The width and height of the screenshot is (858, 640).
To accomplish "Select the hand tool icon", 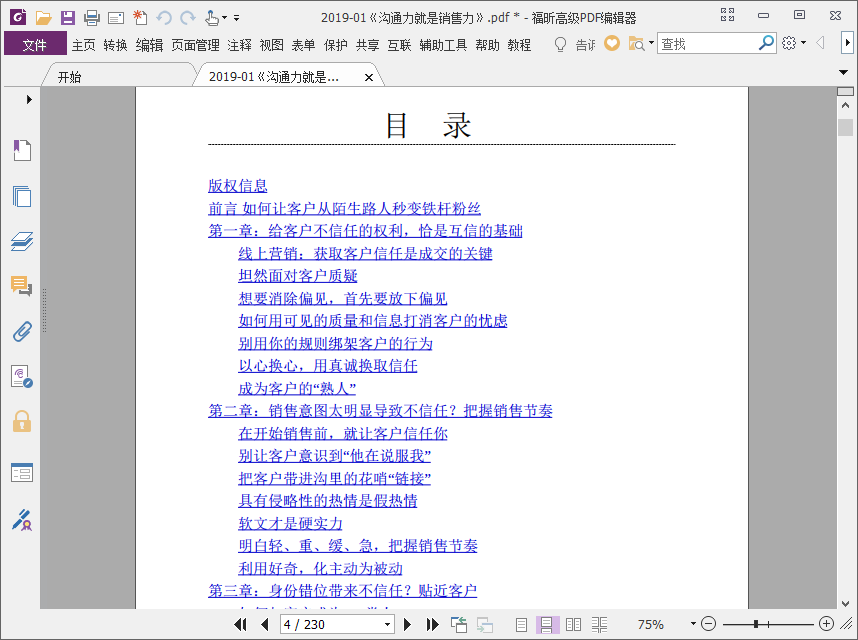I will [212, 18].
